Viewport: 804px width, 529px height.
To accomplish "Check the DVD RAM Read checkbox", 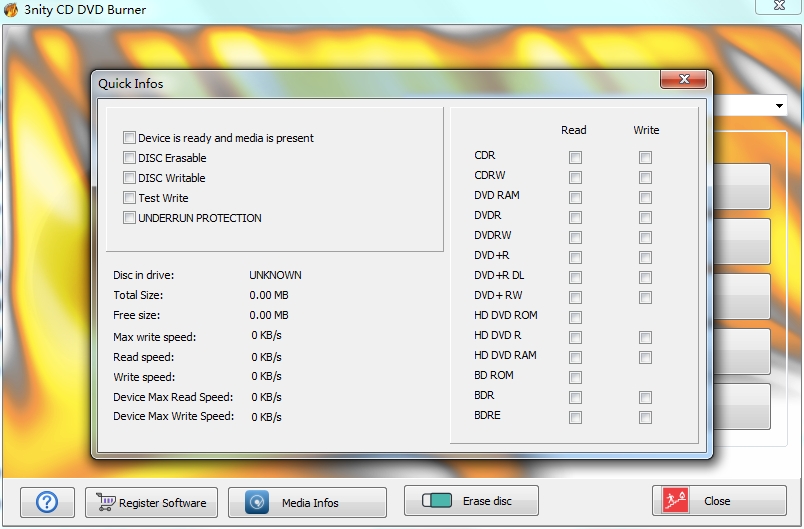I will (x=575, y=197).
